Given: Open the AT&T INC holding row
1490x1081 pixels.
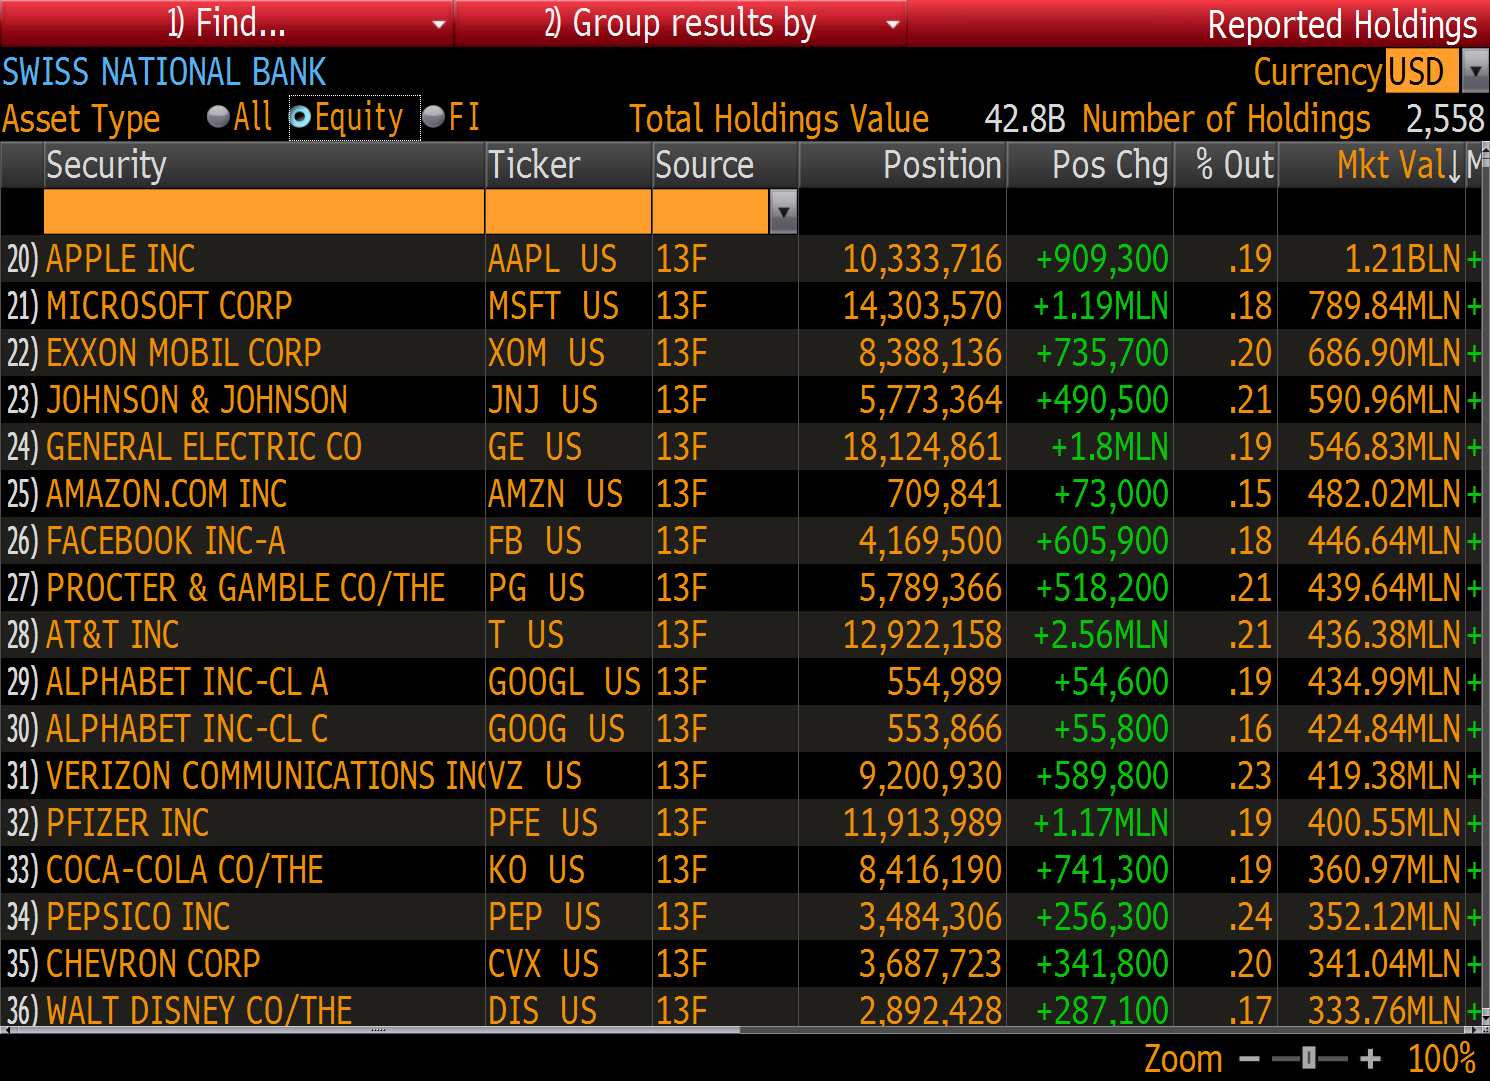Looking at the screenshot, I should click(741, 635).
